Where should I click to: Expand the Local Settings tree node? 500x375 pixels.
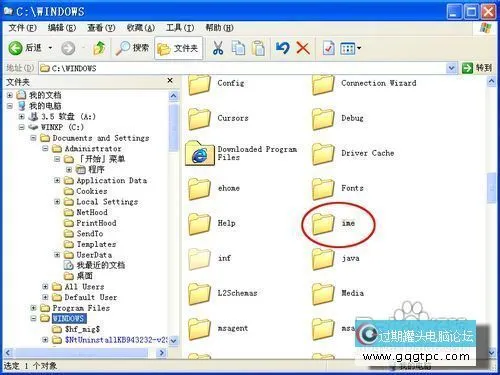coord(57,202)
